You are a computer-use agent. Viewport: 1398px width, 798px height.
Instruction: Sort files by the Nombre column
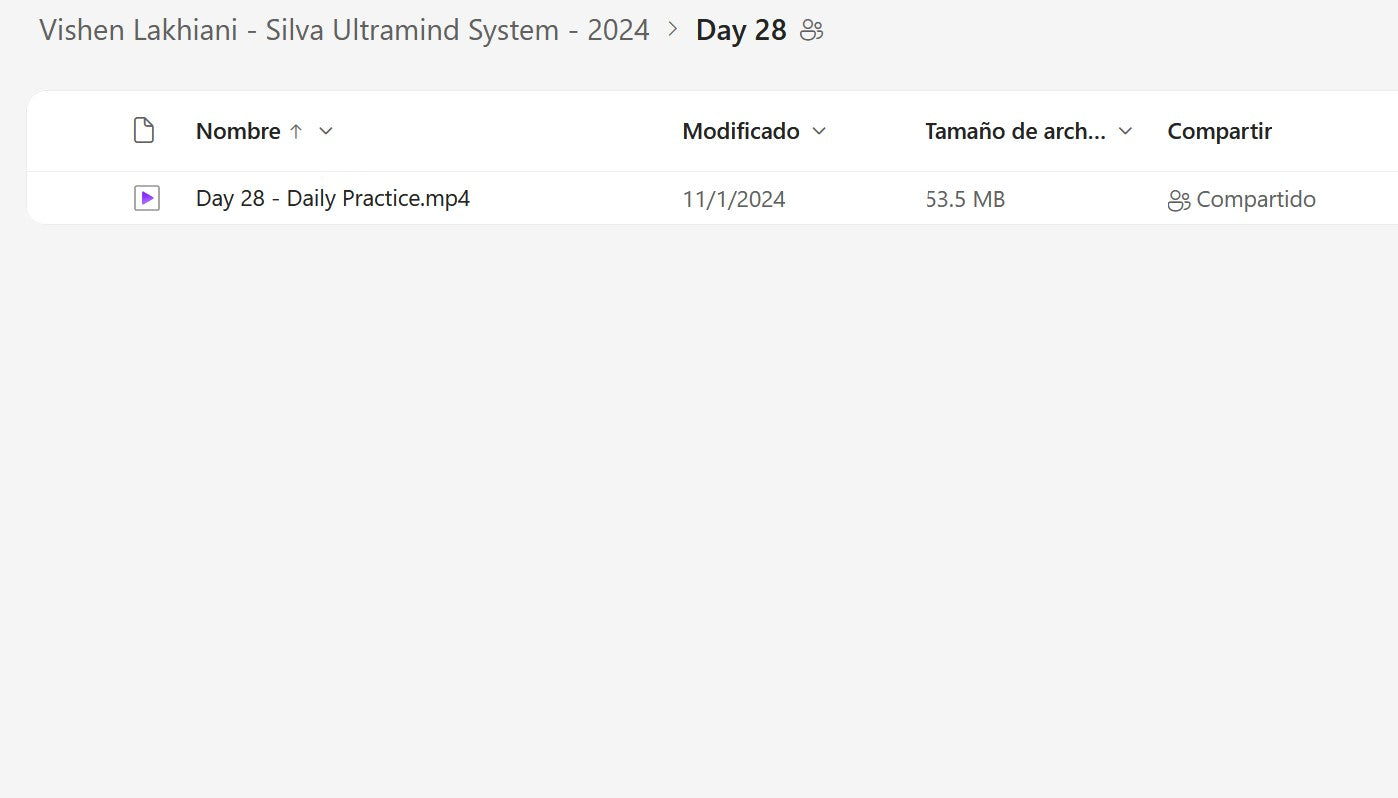238,131
